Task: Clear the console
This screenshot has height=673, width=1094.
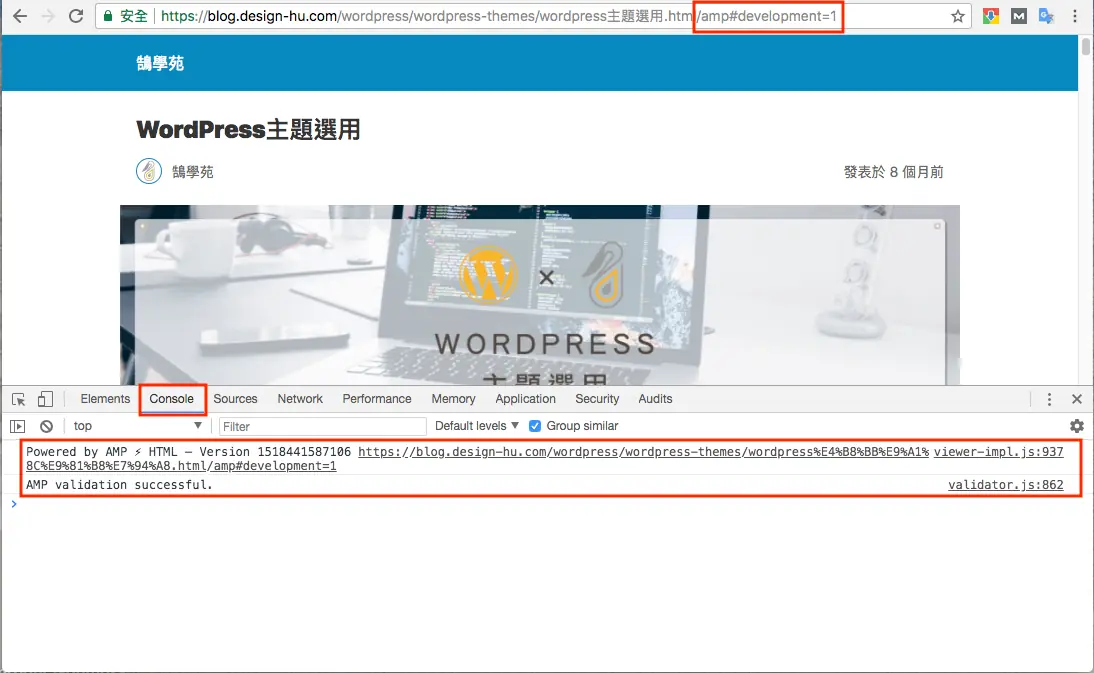Action: [x=46, y=426]
